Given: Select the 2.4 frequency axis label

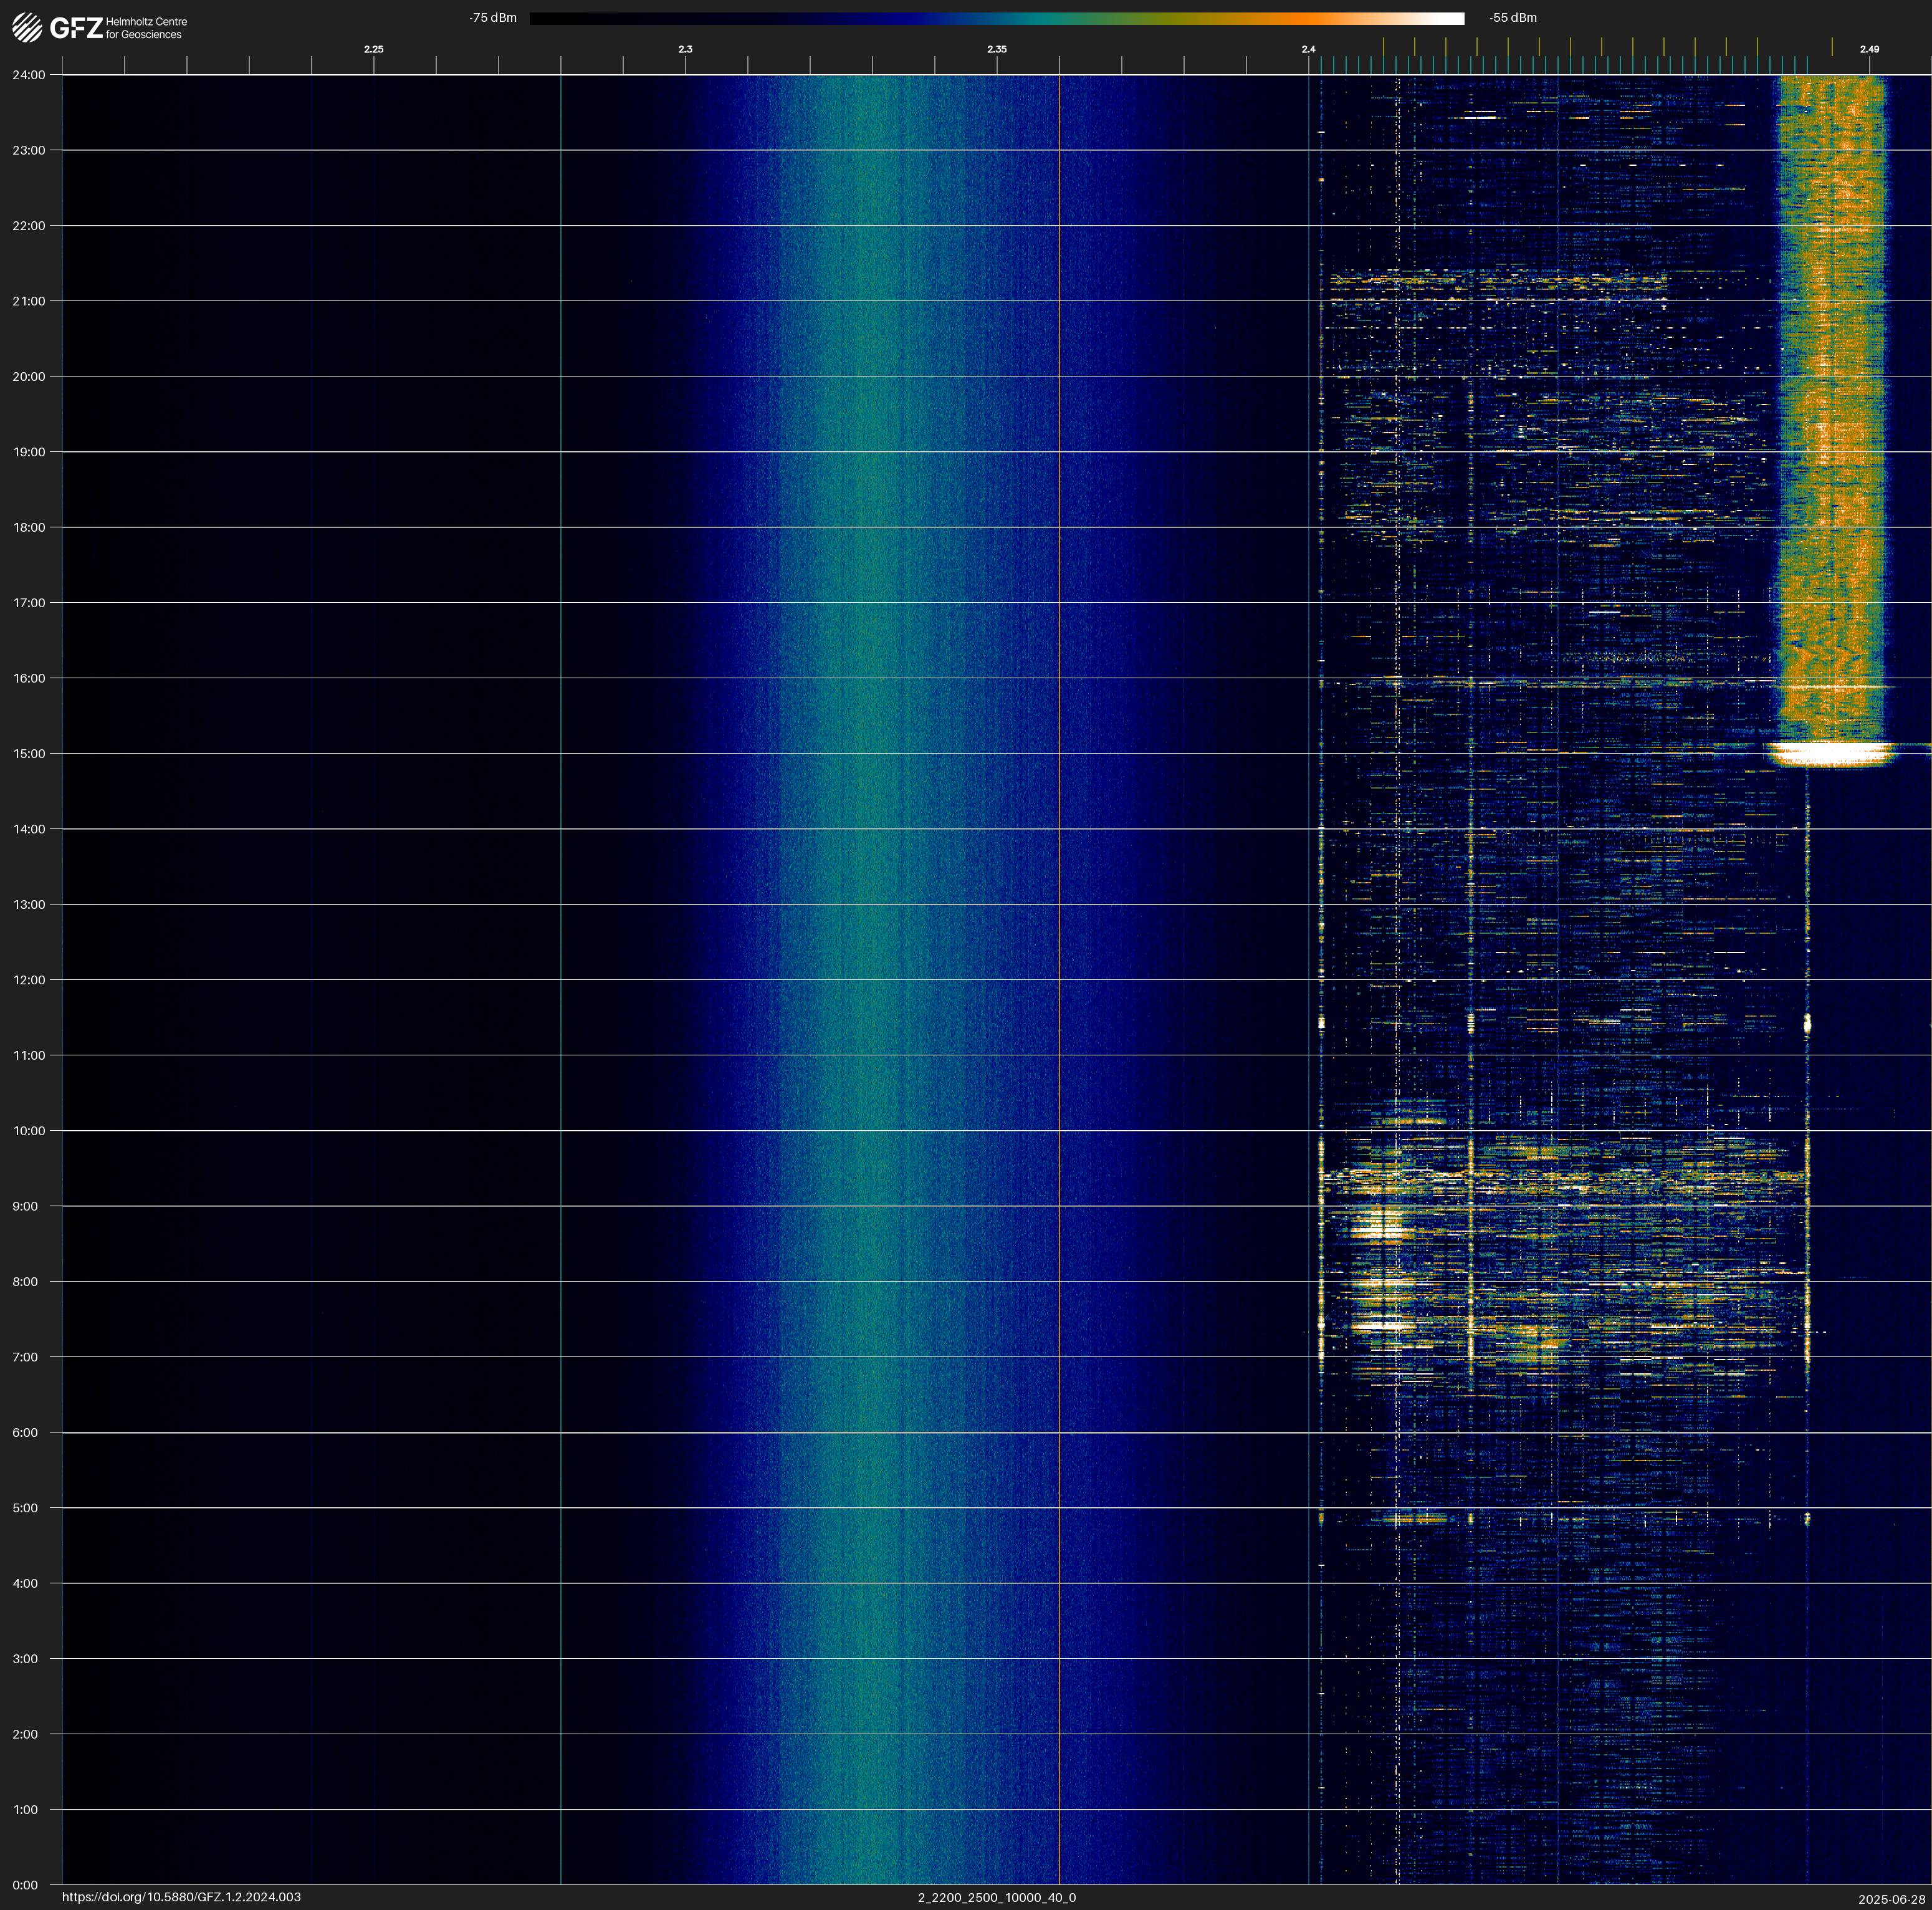Looking at the screenshot, I should (1308, 49).
